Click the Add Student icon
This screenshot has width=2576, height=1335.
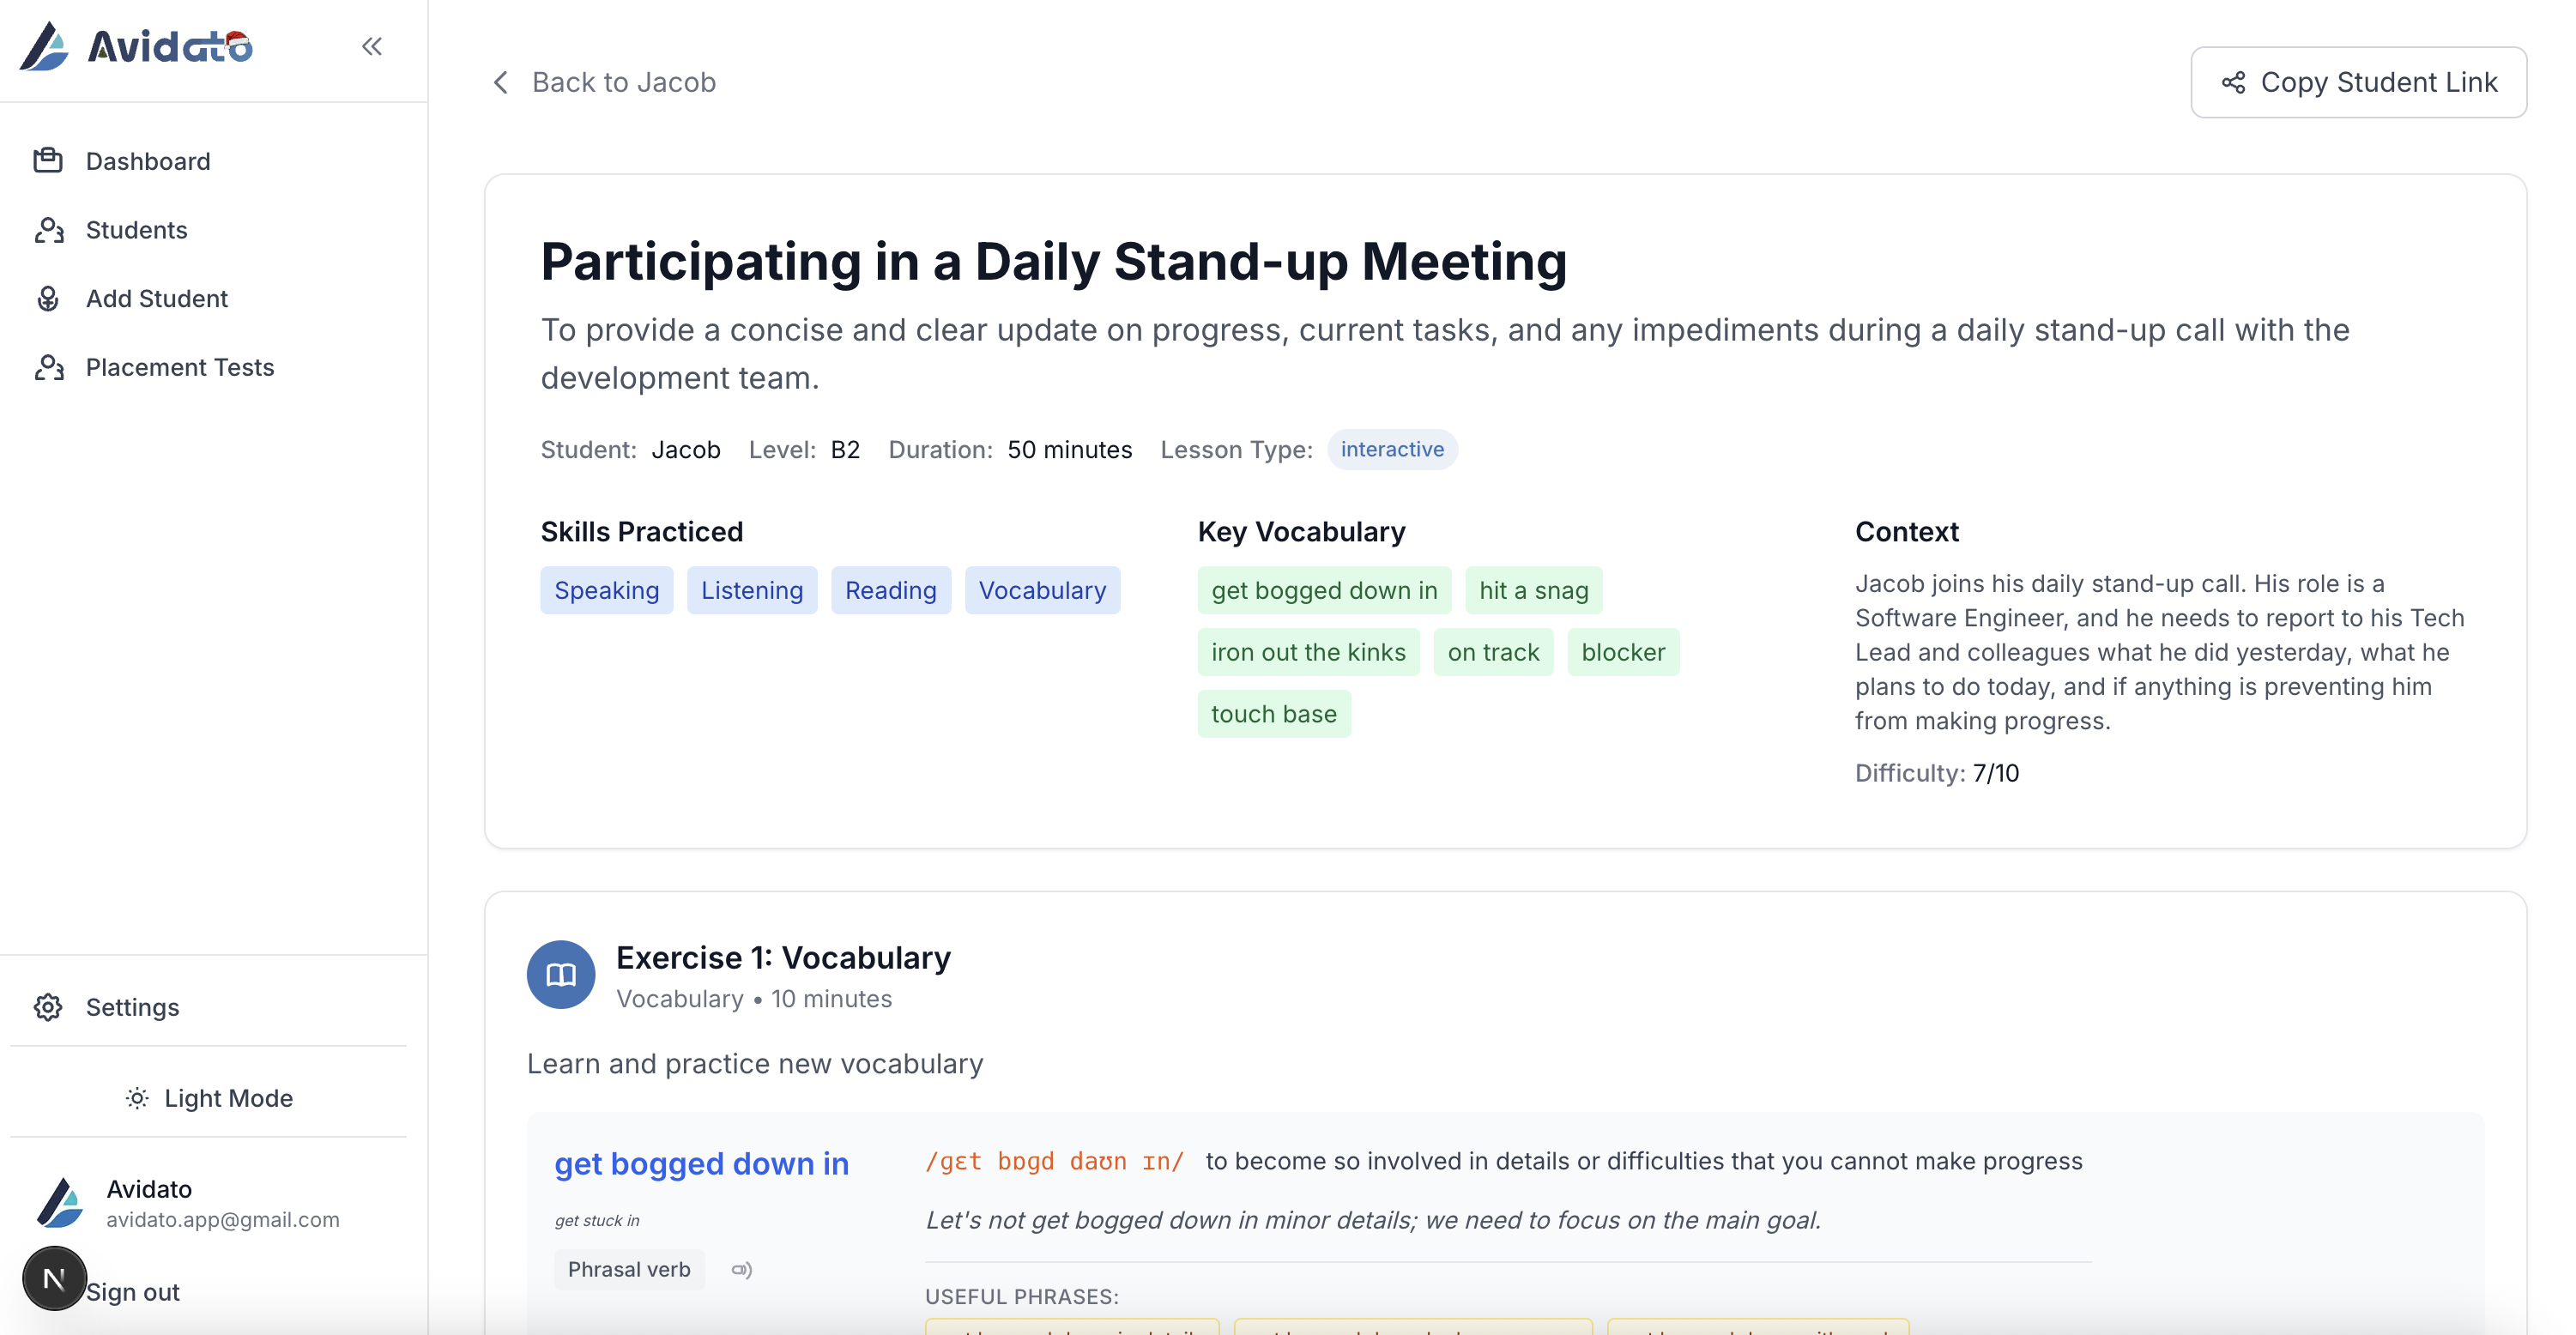(48, 298)
